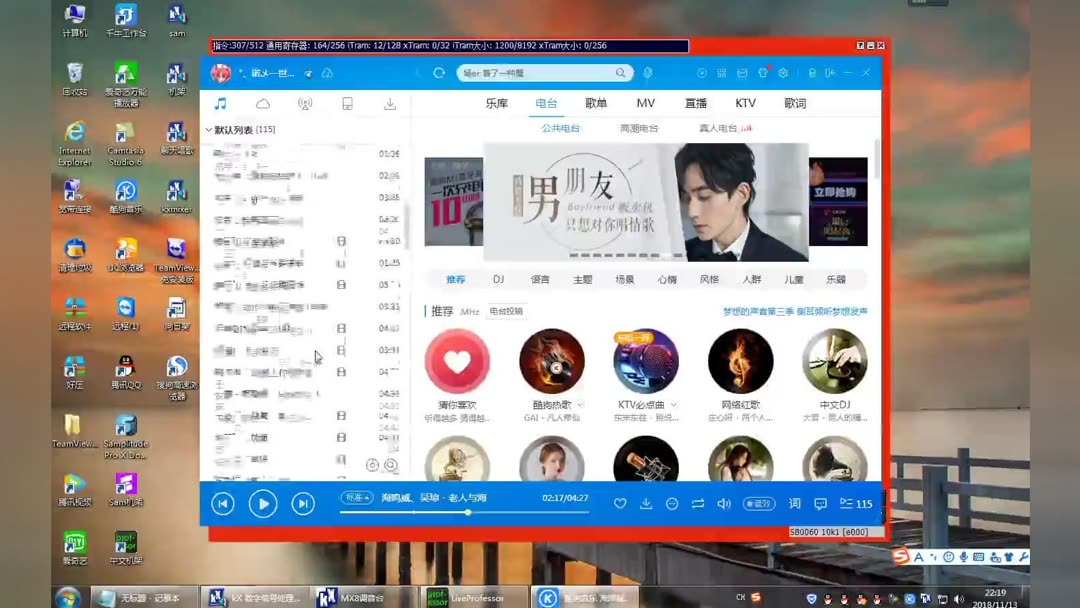Download the current song via the download icon
The height and width of the screenshot is (608, 1080).
point(646,503)
